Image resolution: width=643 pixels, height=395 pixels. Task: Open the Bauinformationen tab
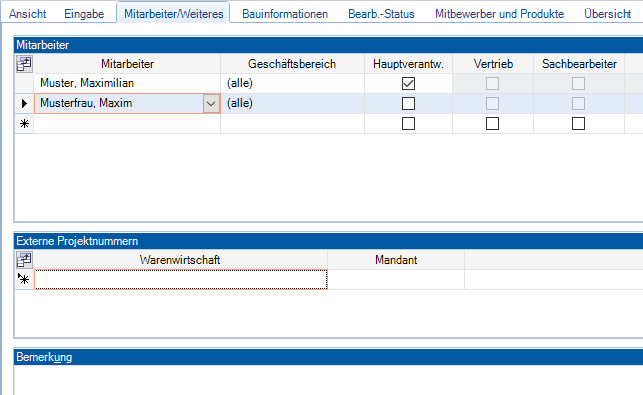click(x=285, y=14)
